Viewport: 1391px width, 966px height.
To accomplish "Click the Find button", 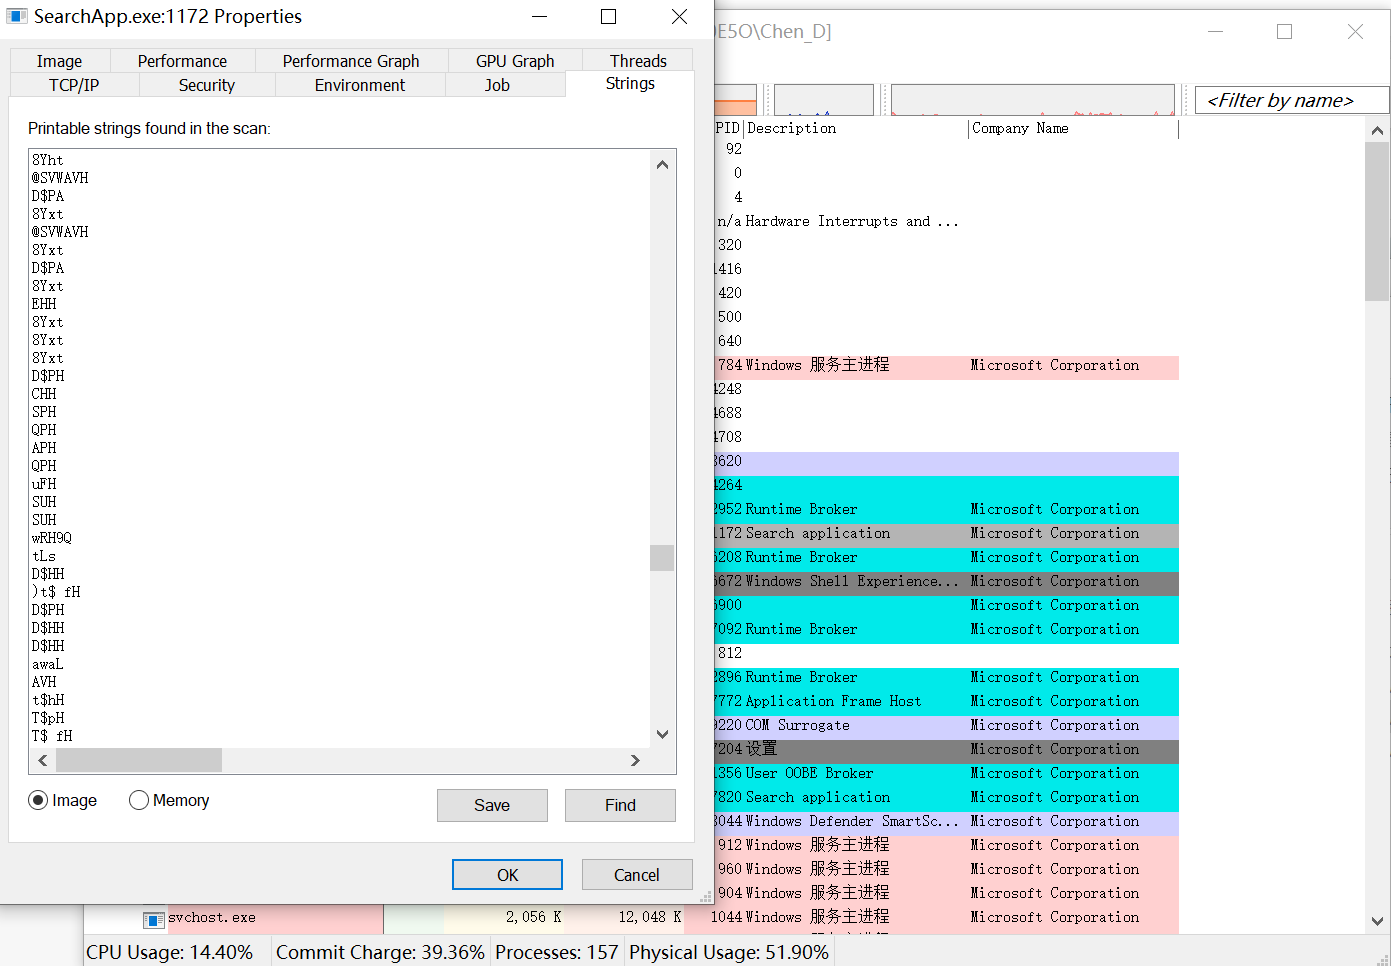I will click(x=619, y=805).
